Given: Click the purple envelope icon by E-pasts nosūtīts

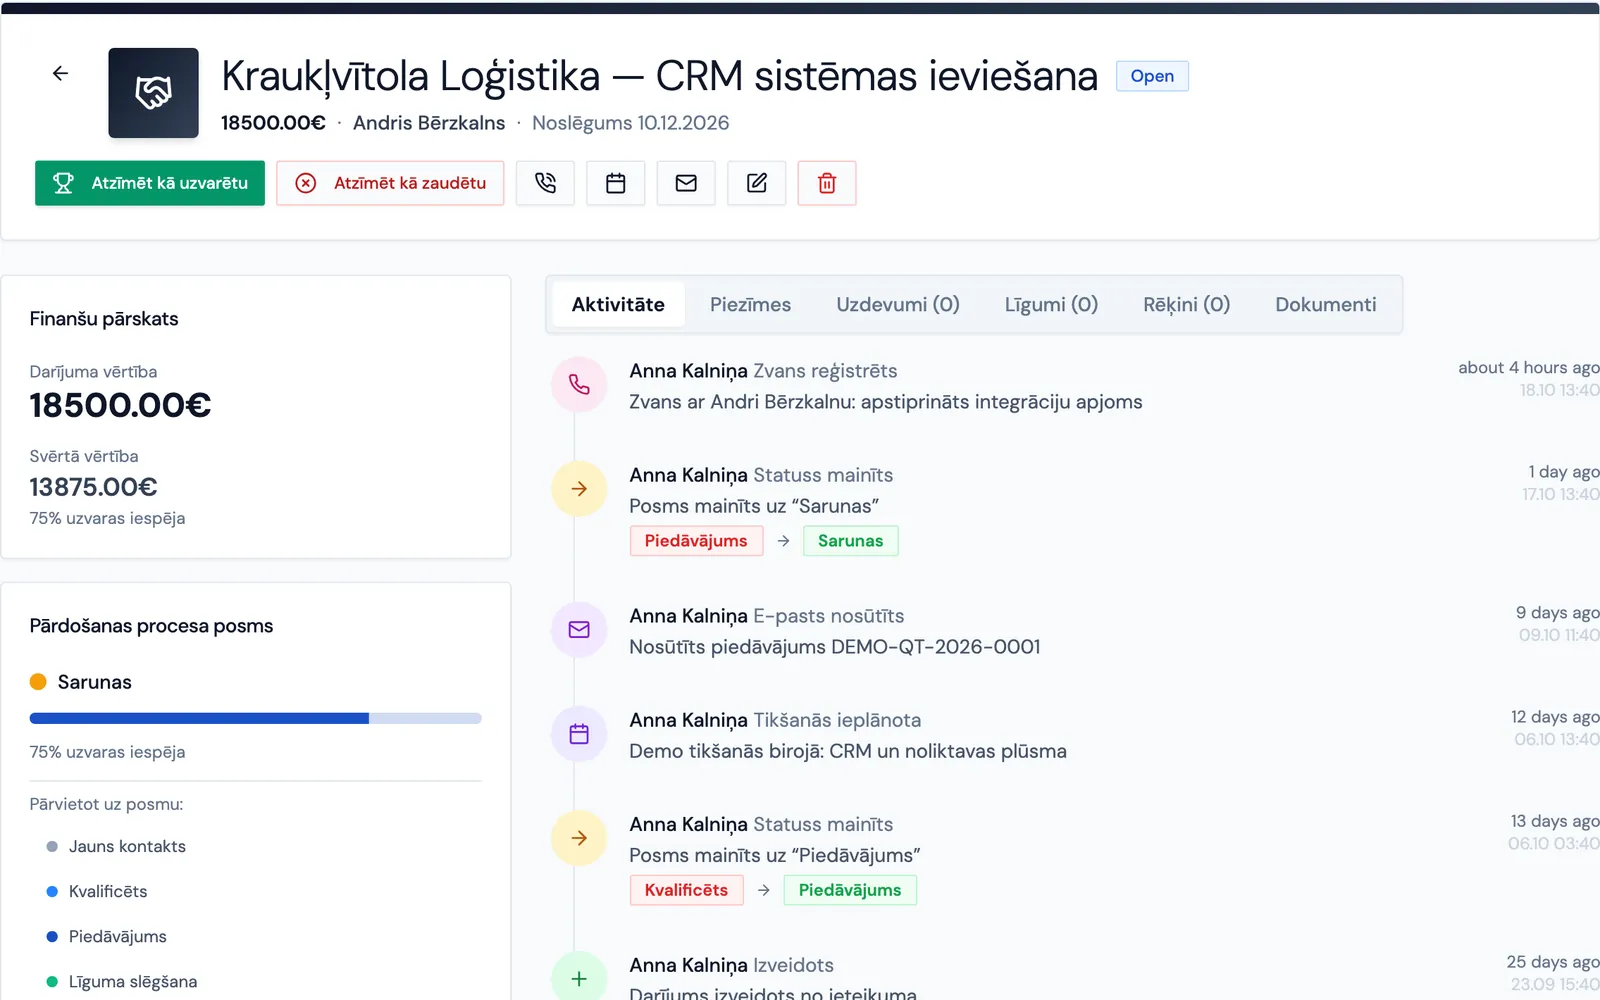Looking at the screenshot, I should pyautogui.click(x=579, y=629).
